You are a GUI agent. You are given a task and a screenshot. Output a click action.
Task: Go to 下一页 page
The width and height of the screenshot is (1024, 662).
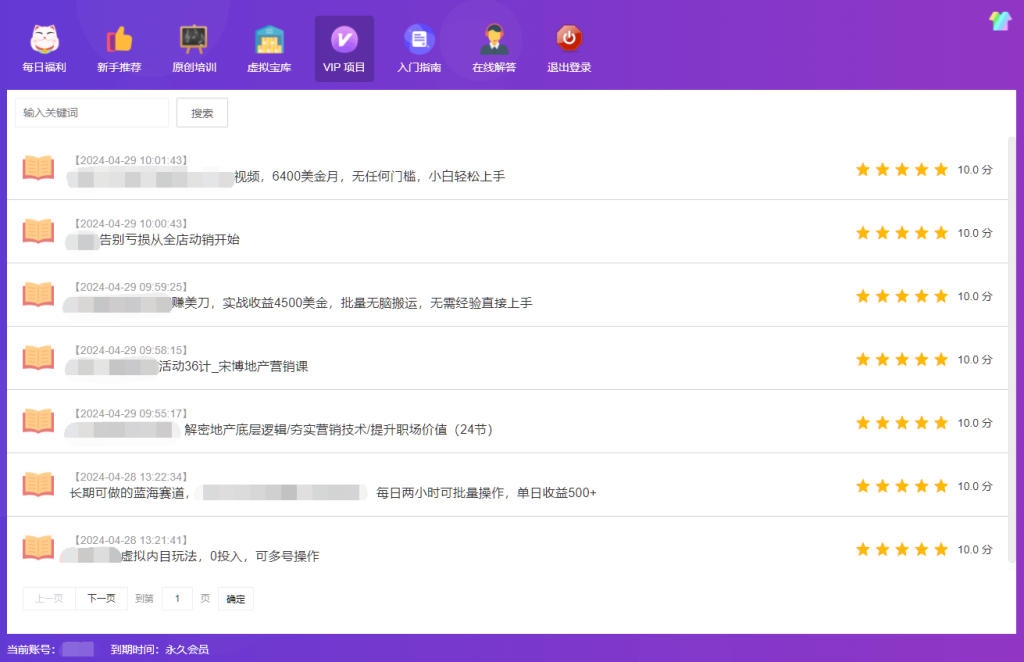point(101,599)
